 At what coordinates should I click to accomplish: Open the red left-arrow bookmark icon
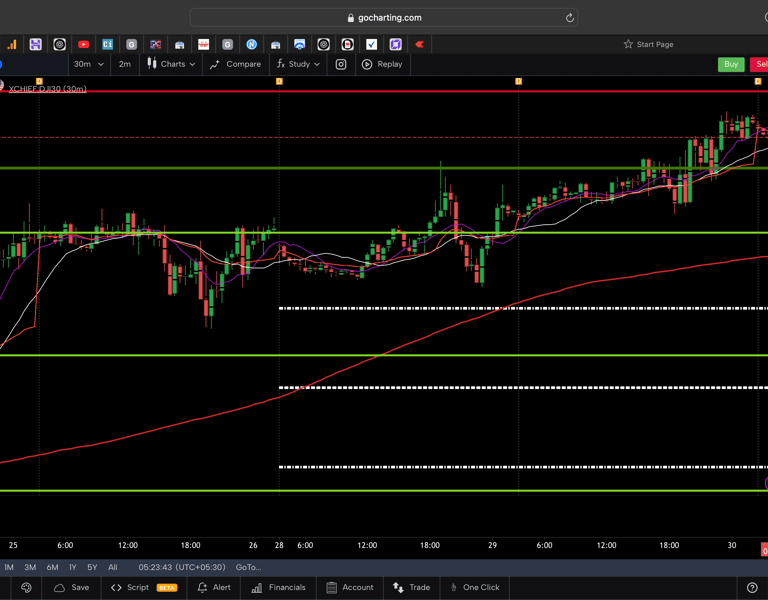[419, 45]
